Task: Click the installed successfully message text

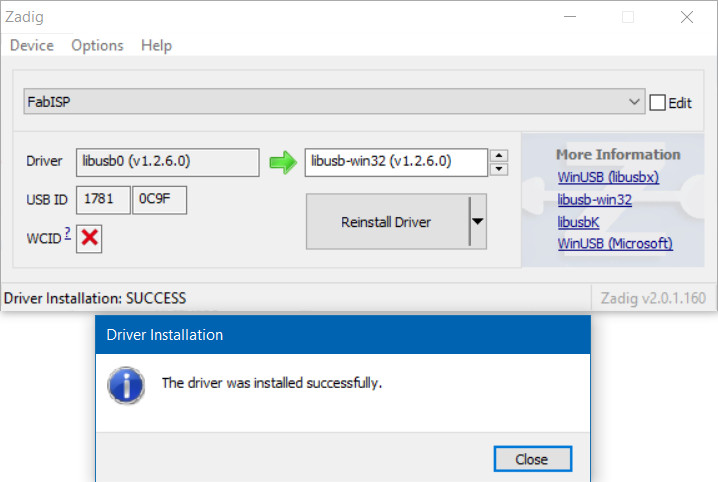Action: tap(272, 383)
